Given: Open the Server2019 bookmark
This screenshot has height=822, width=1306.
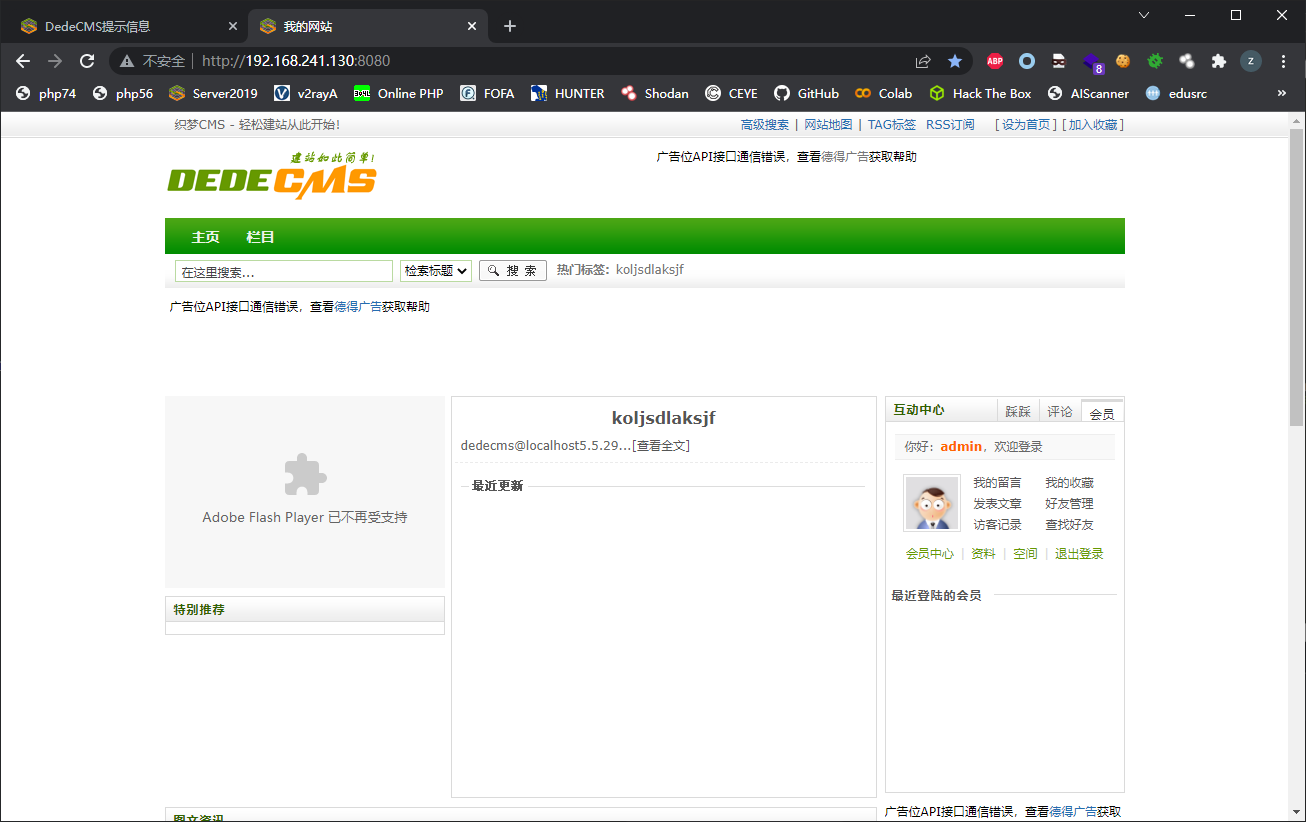Looking at the screenshot, I should point(213,93).
